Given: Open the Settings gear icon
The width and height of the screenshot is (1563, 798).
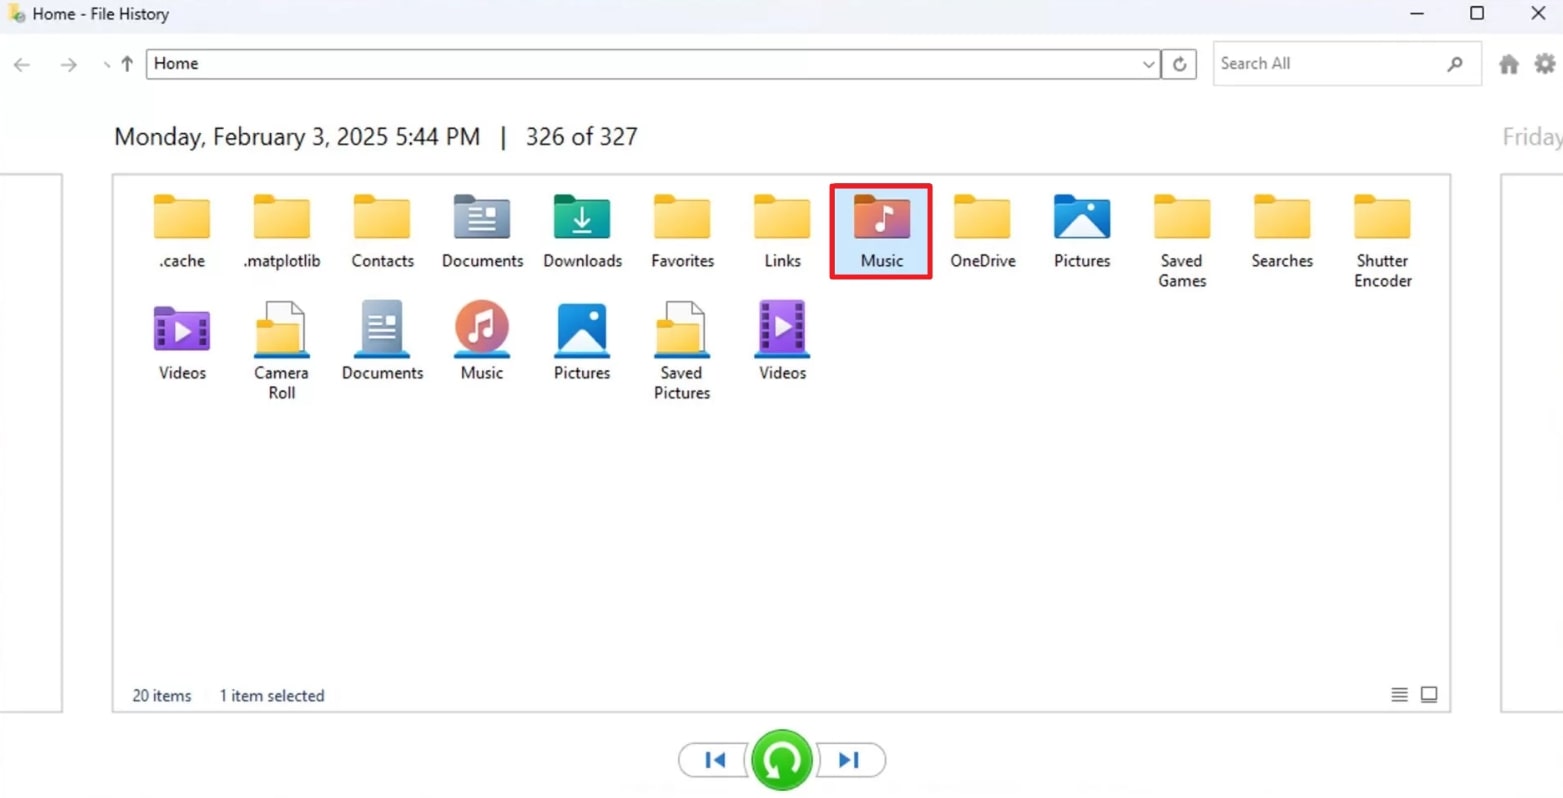Looking at the screenshot, I should (1544, 63).
